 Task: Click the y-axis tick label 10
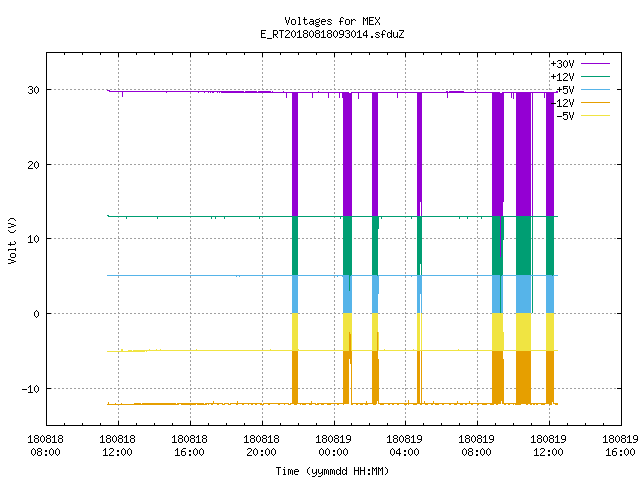[33, 239]
